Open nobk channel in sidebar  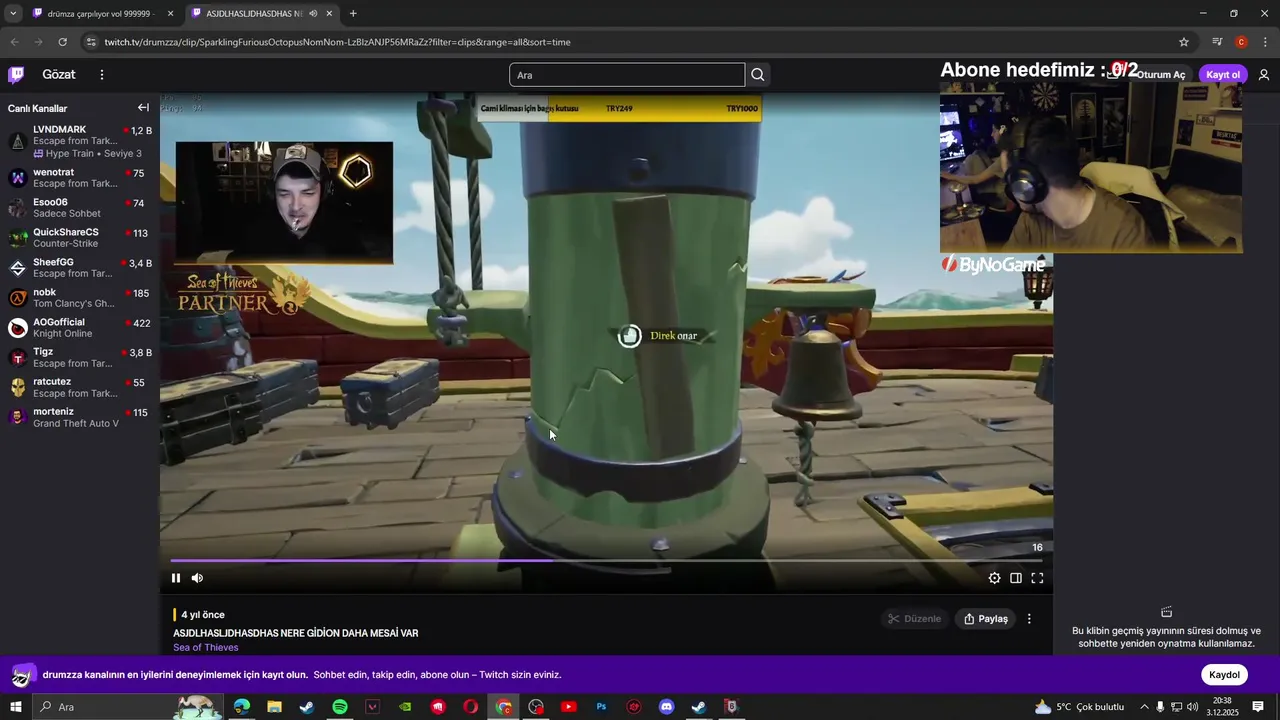point(80,298)
